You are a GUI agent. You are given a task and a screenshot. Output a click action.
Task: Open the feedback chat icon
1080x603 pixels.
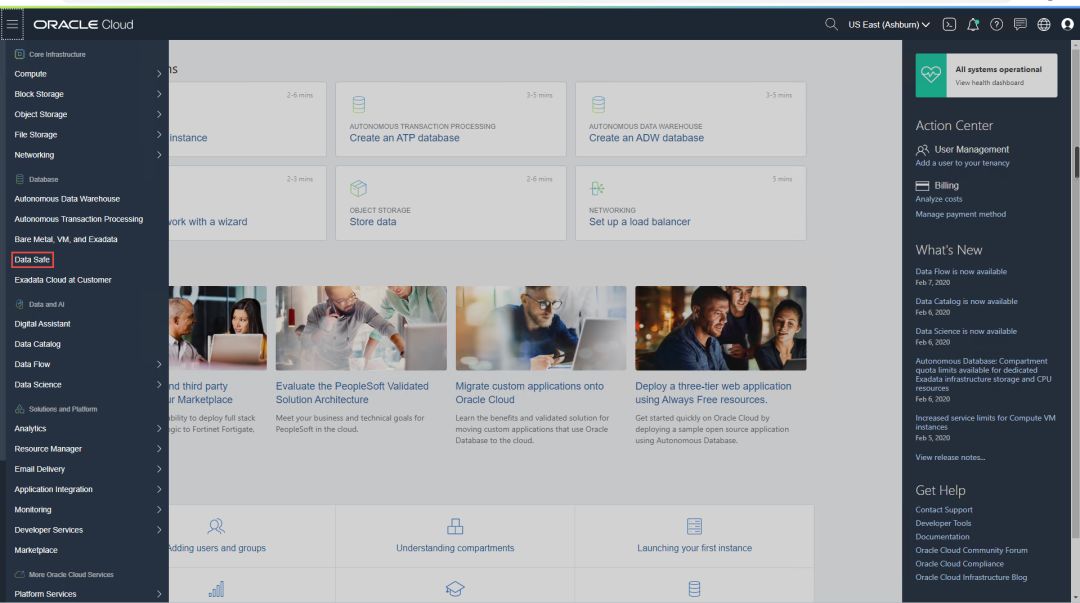tap(1020, 24)
